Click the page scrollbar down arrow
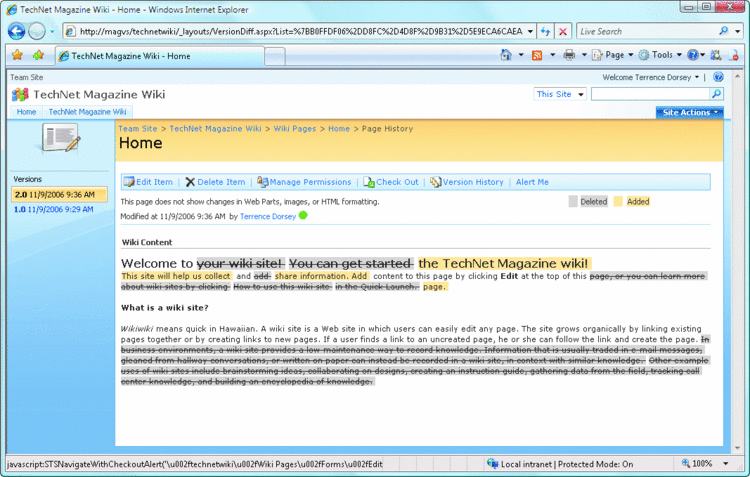This screenshot has width=750, height=477. coord(737,448)
